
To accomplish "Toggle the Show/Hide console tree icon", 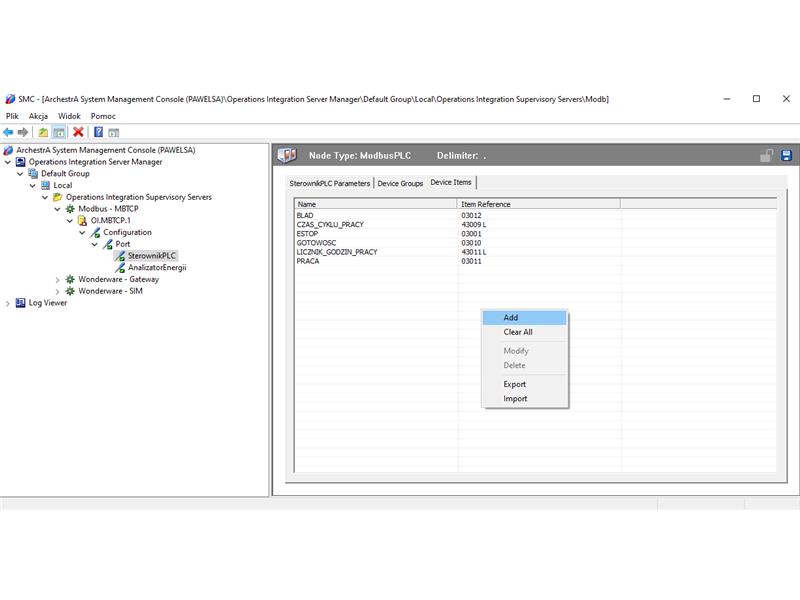I will (59, 132).
